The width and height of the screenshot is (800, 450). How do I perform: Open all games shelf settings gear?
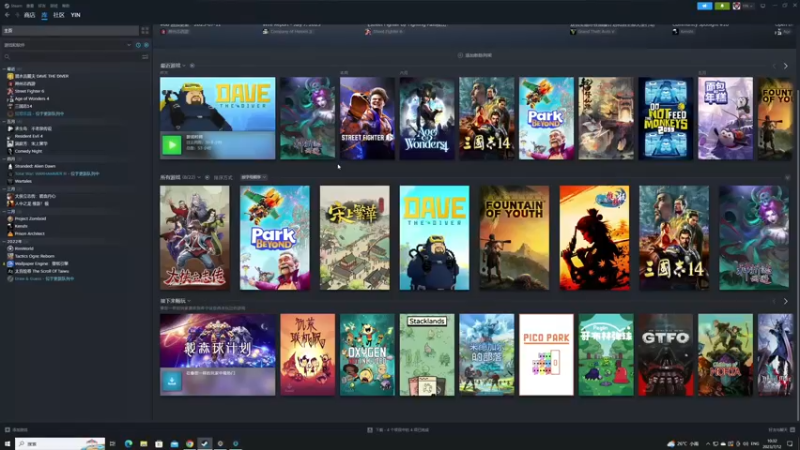coord(207,178)
